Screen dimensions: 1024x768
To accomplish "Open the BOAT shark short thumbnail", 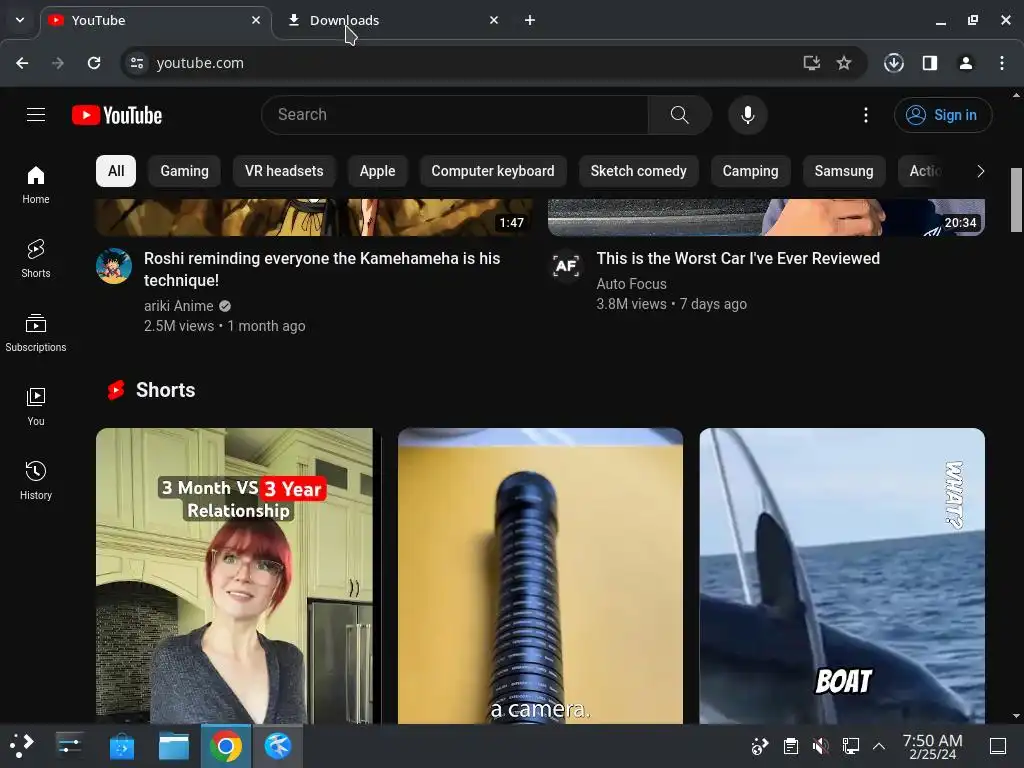I will [842, 575].
